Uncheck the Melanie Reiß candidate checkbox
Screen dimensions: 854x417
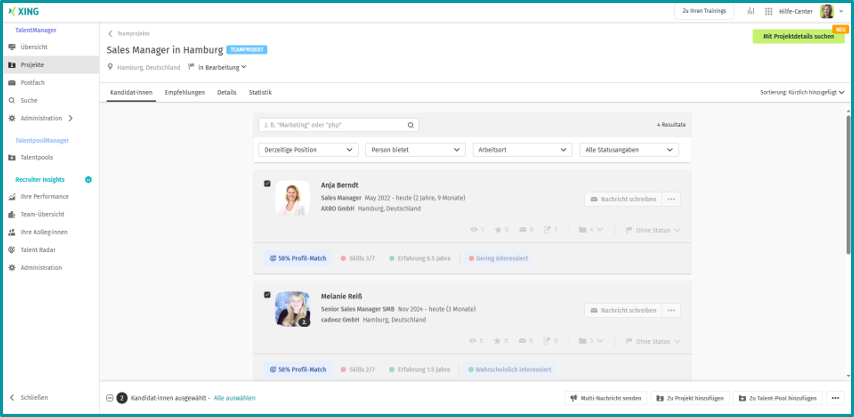pyautogui.click(x=267, y=295)
